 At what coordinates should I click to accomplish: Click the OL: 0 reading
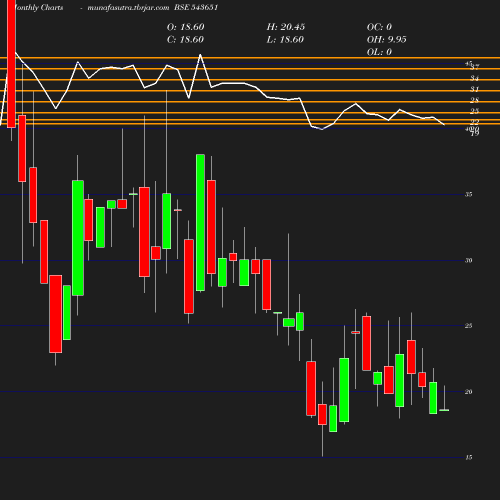(379, 52)
